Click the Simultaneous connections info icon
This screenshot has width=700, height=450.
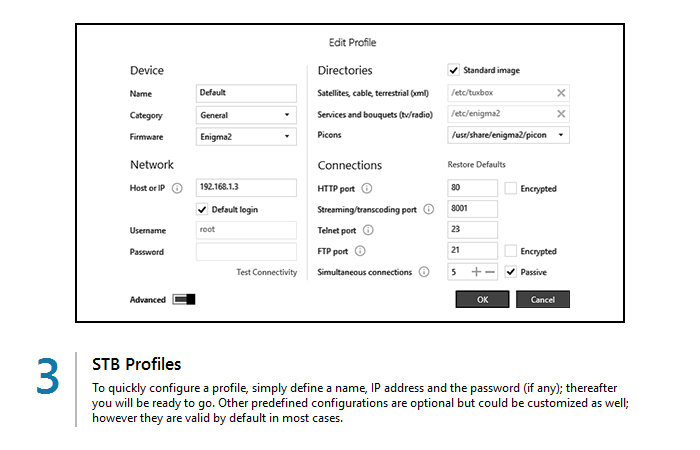pos(424,272)
